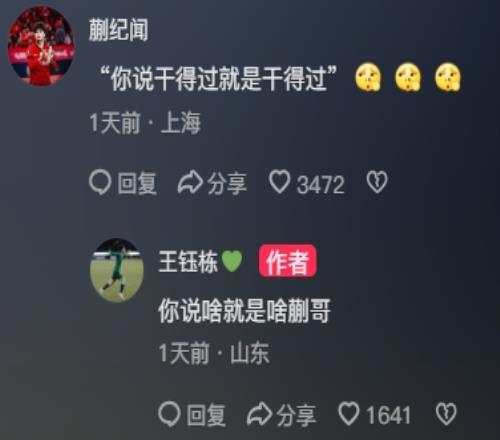Click 分享 label under 王钰栋's reply
Image resolution: width=500 pixels, height=440 pixels.
[296, 415]
